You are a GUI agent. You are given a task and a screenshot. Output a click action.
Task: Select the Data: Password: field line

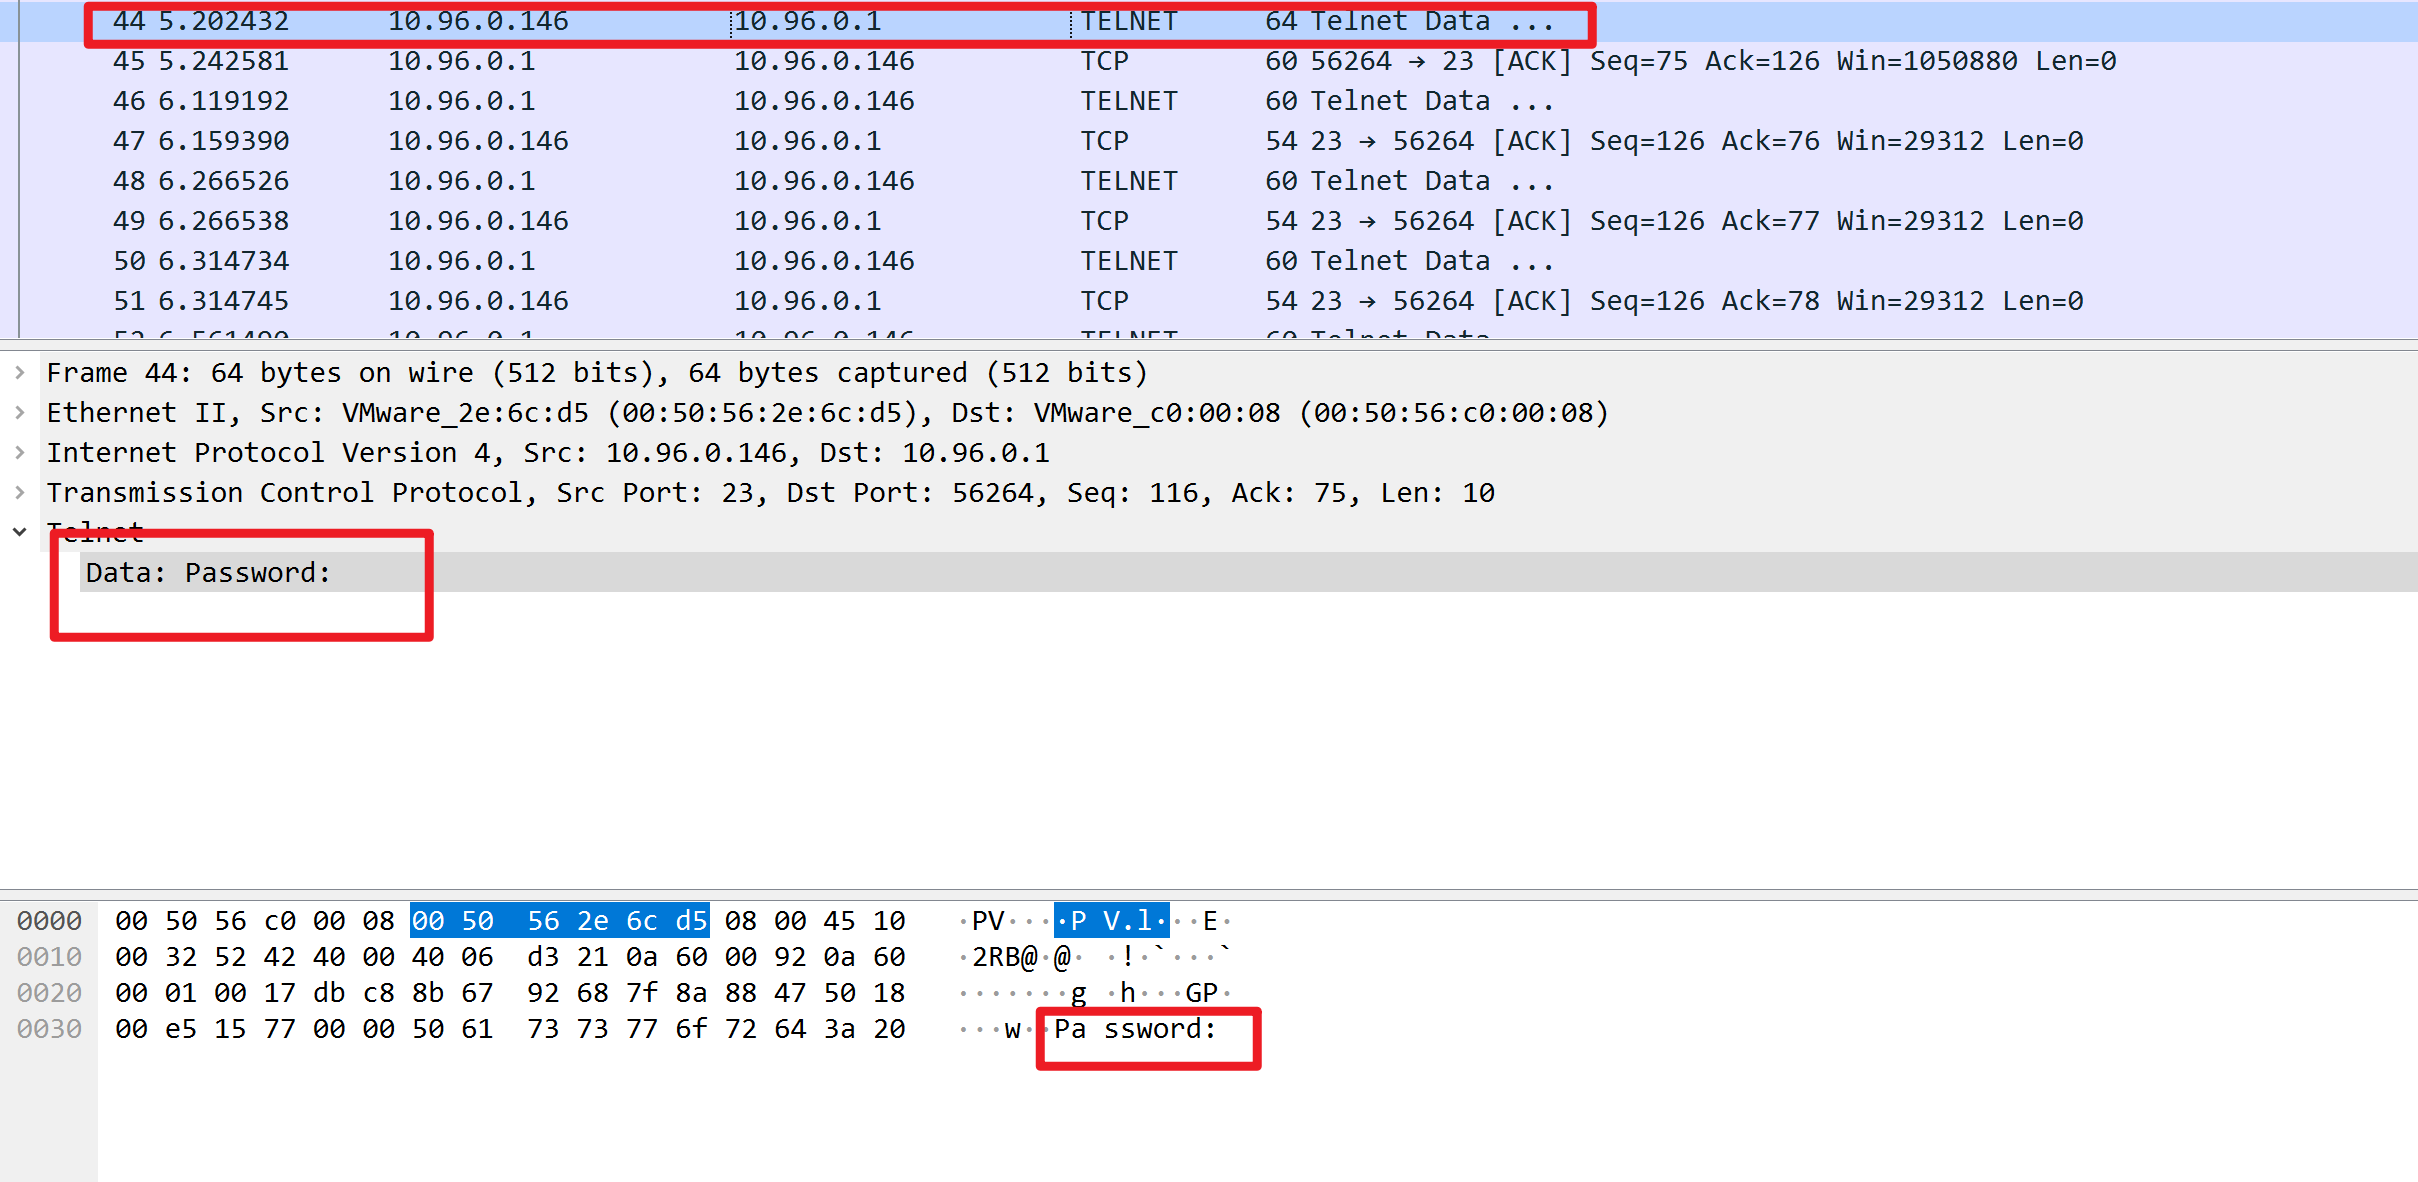coord(208,573)
